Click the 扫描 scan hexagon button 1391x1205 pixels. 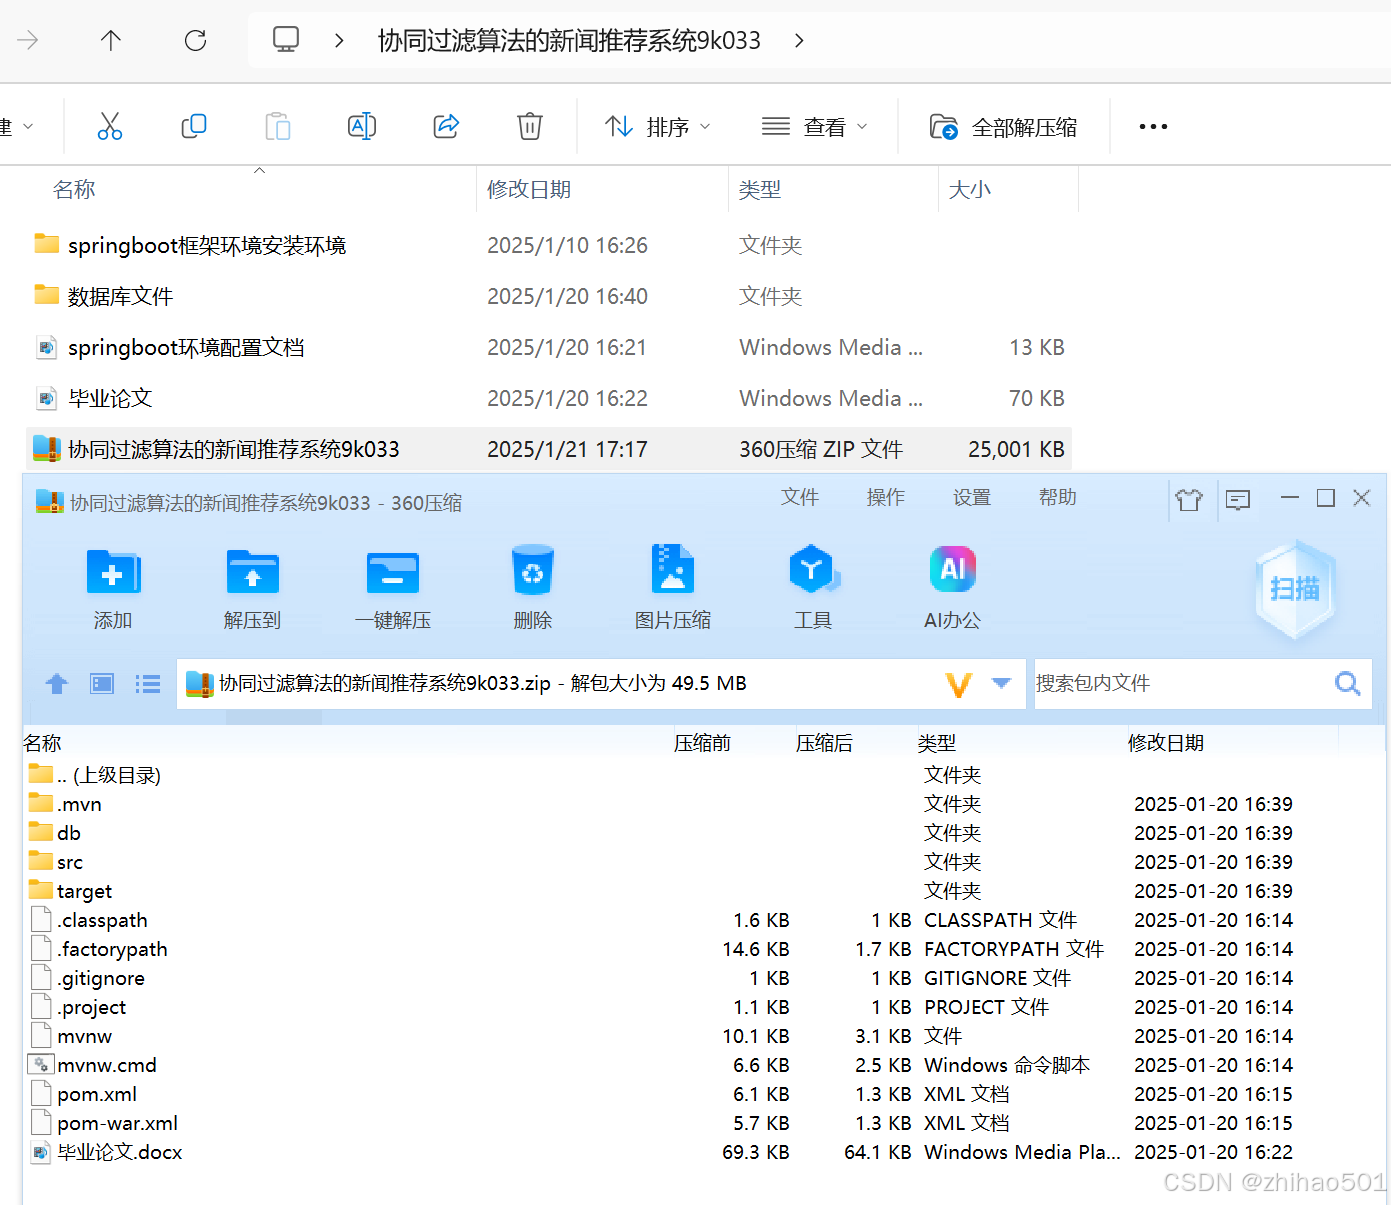point(1295,589)
